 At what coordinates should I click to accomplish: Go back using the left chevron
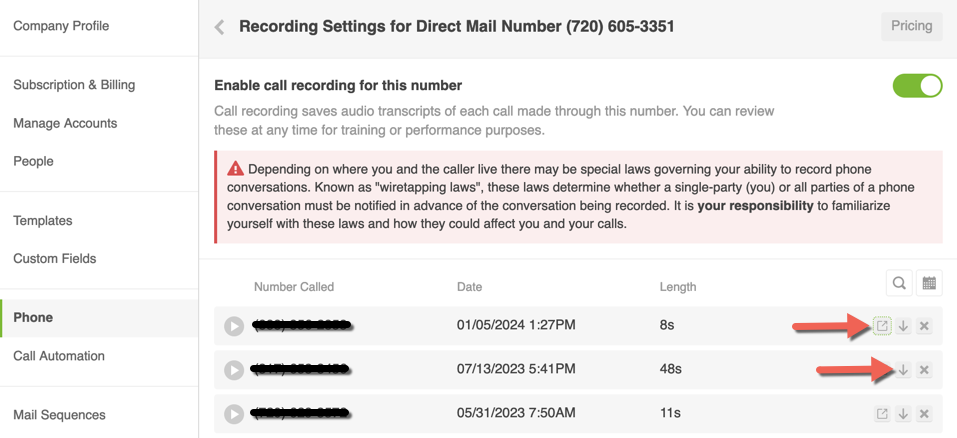(220, 27)
